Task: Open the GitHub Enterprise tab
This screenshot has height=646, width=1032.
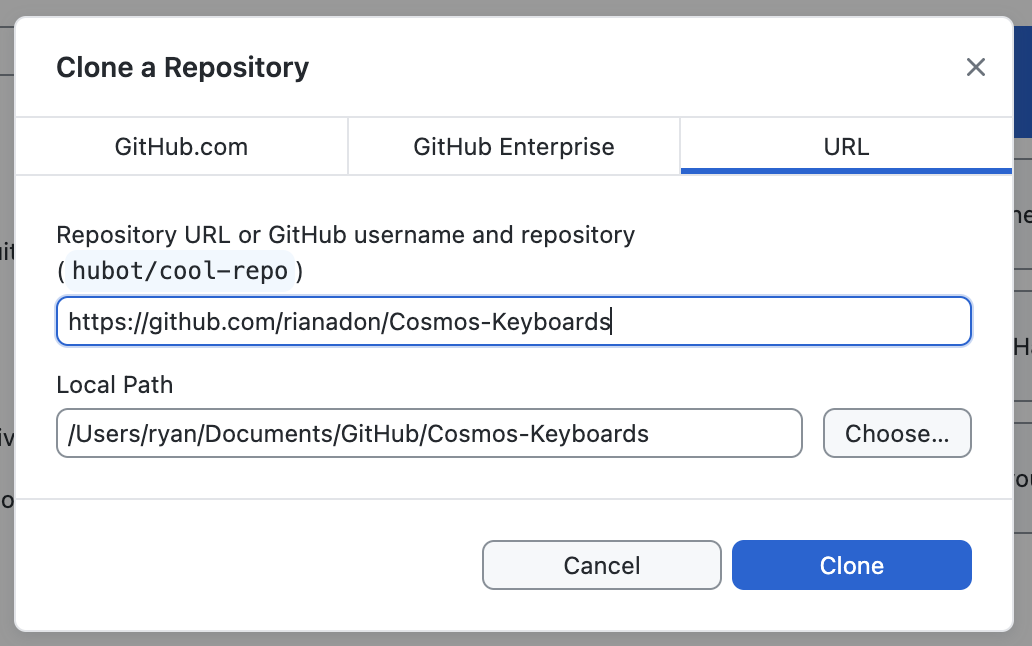Action: click(513, 146)
